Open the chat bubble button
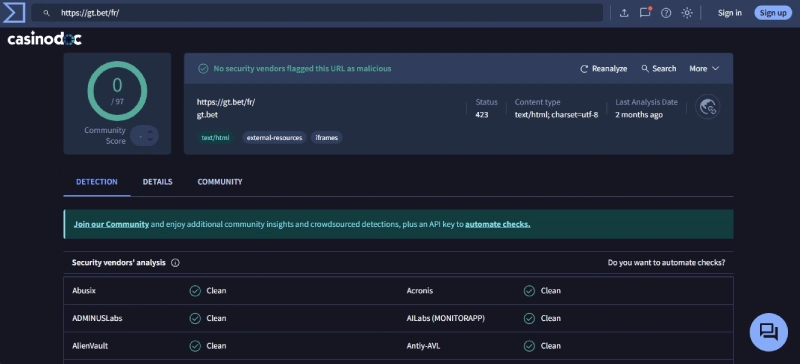Image resolution: width=800 pixels, height=364 pixels. click(x=768, y=332)
